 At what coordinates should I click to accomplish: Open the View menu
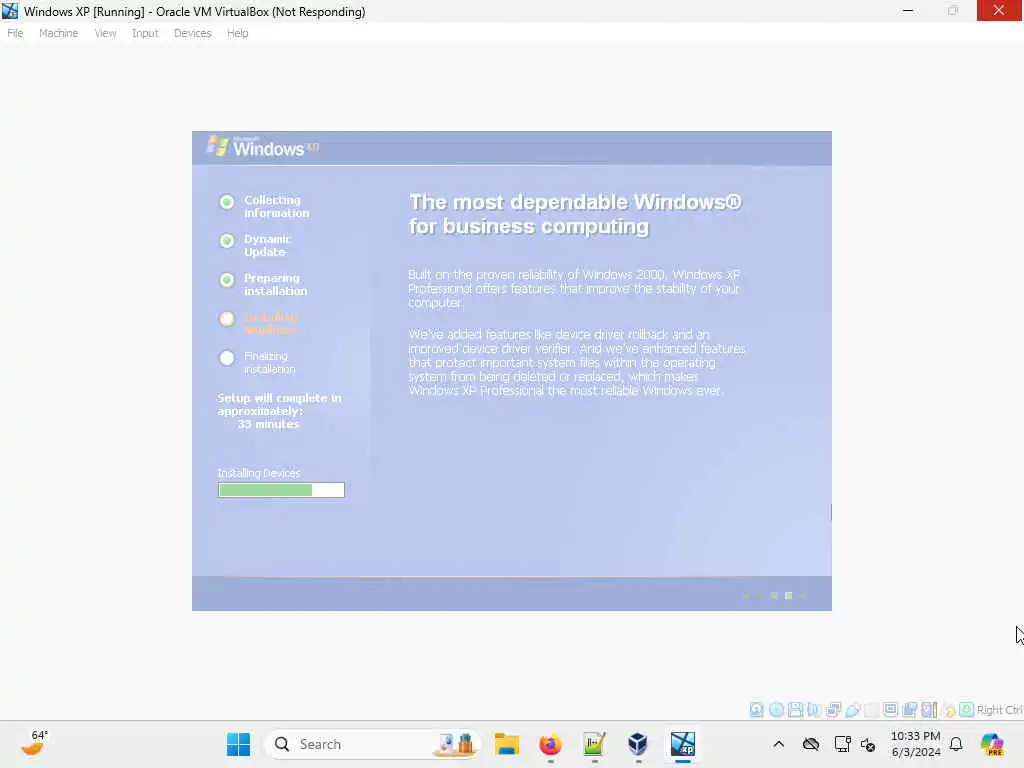(x=105, y=33)
